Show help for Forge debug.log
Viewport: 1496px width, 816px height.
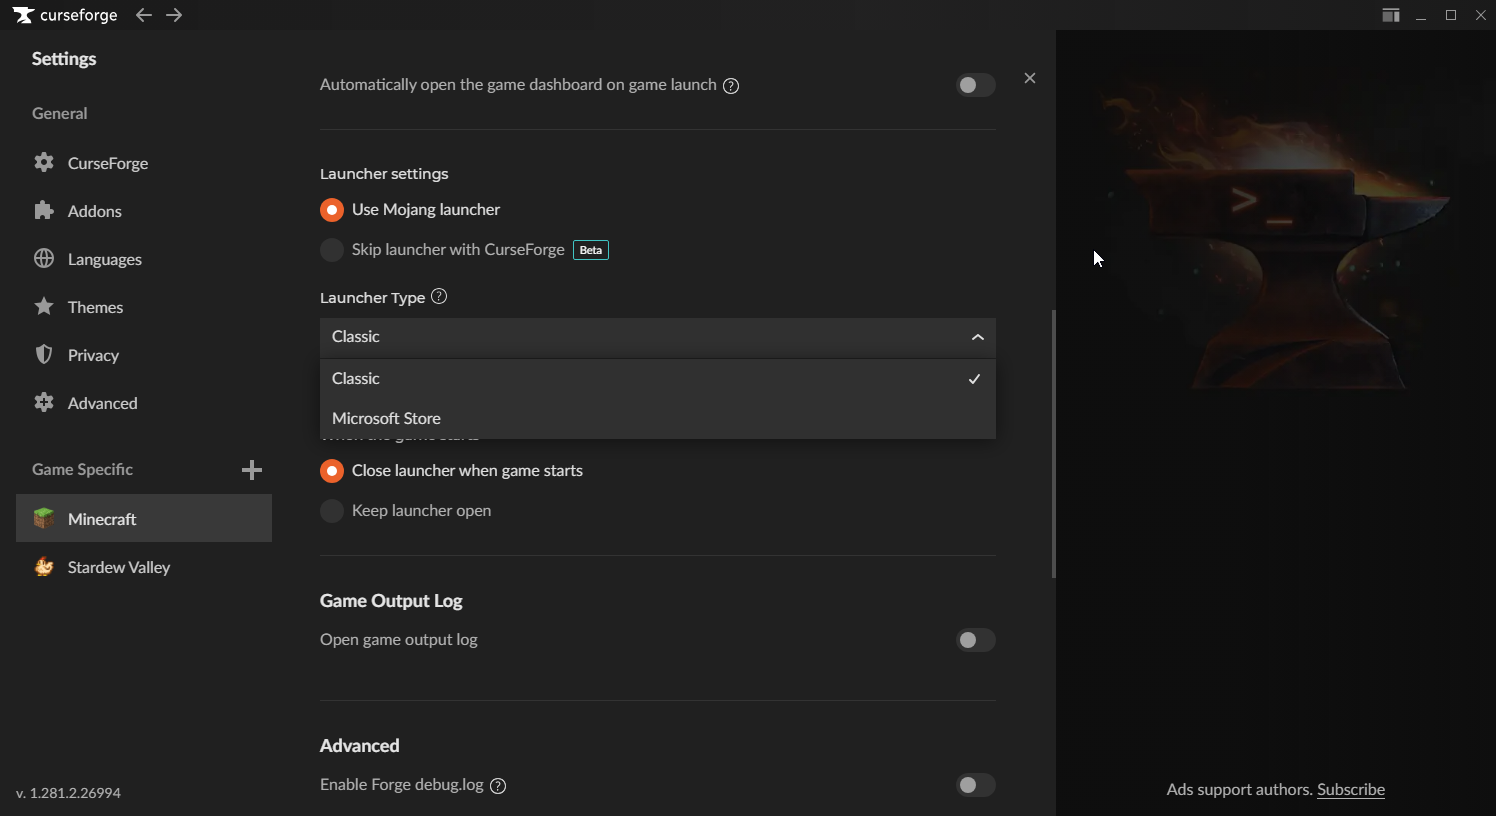point(498,786)
